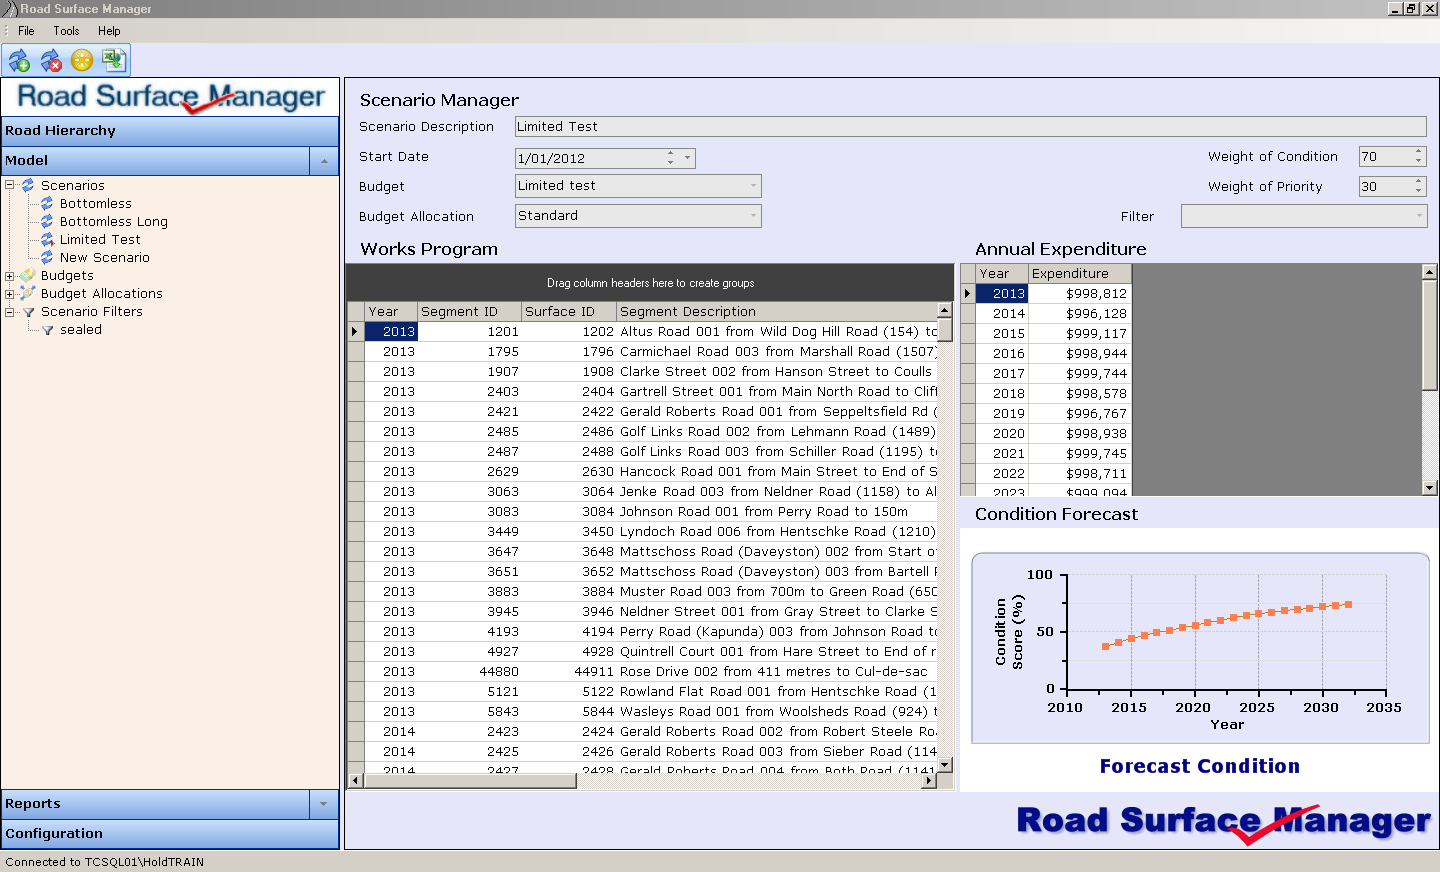Open the Reports panel

[x=155, y=804]
